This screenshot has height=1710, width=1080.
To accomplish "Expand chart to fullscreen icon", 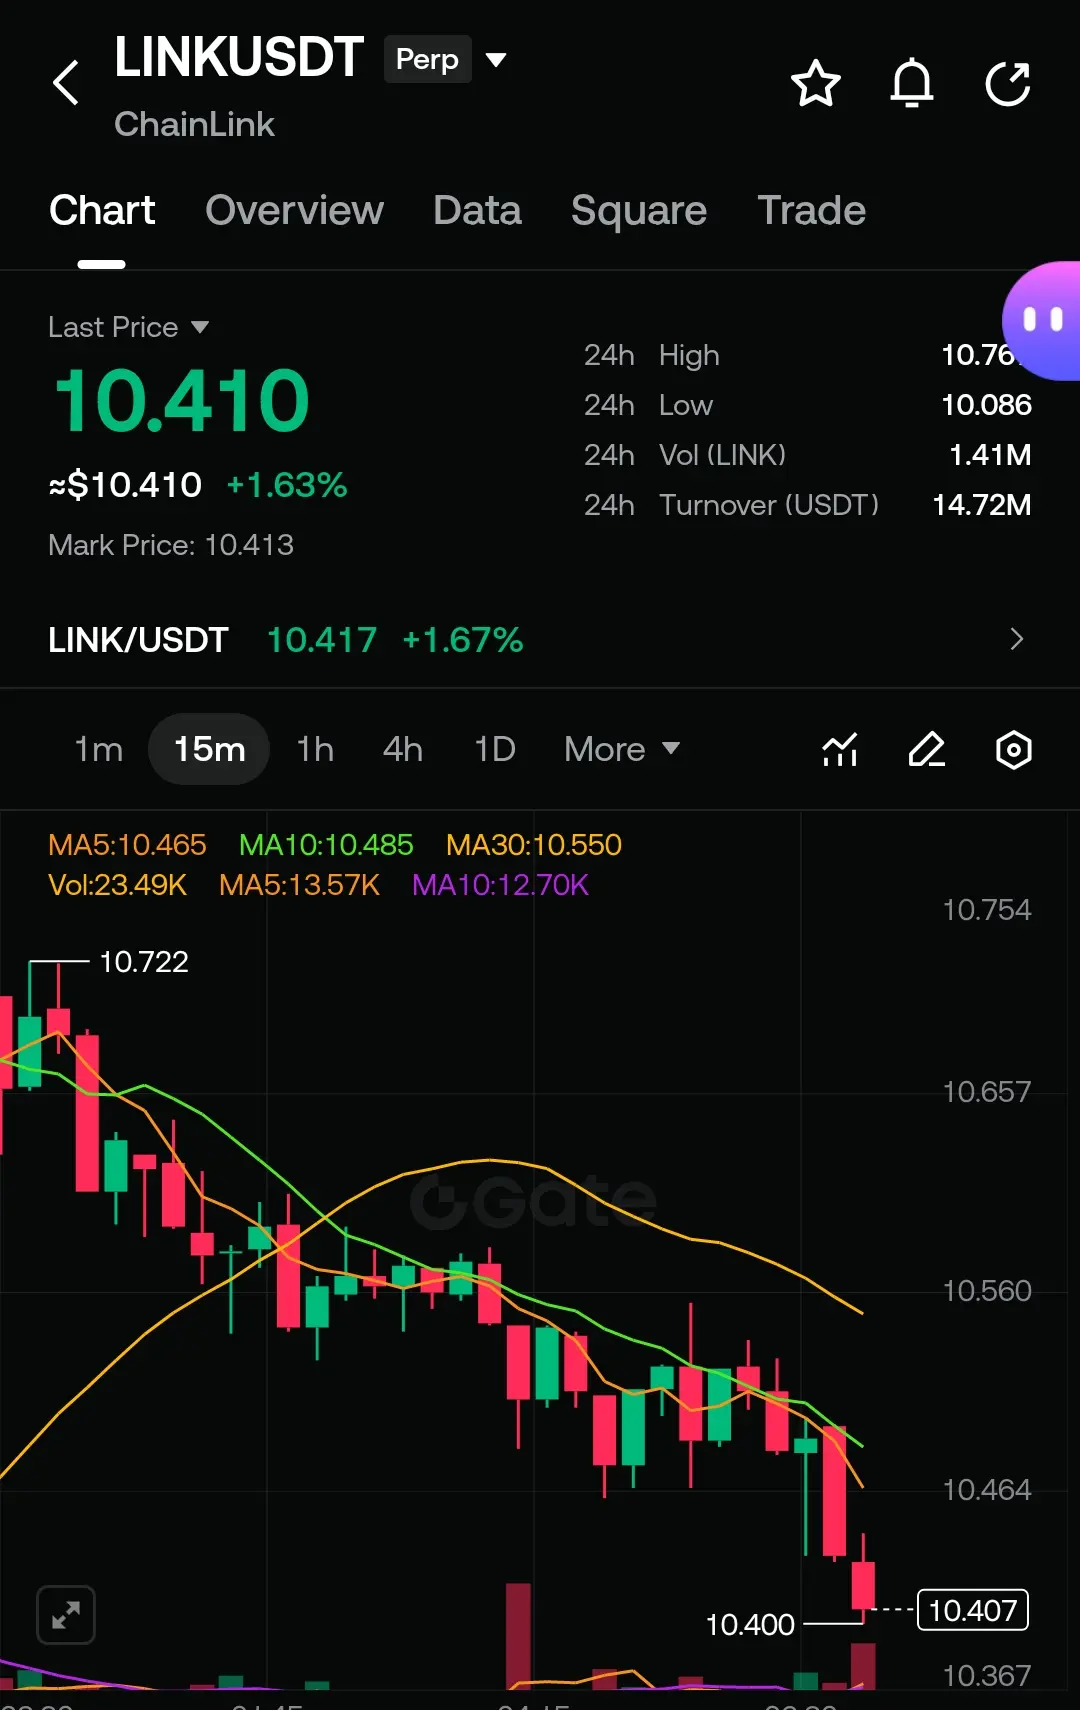I will [x=66, y=1615].
